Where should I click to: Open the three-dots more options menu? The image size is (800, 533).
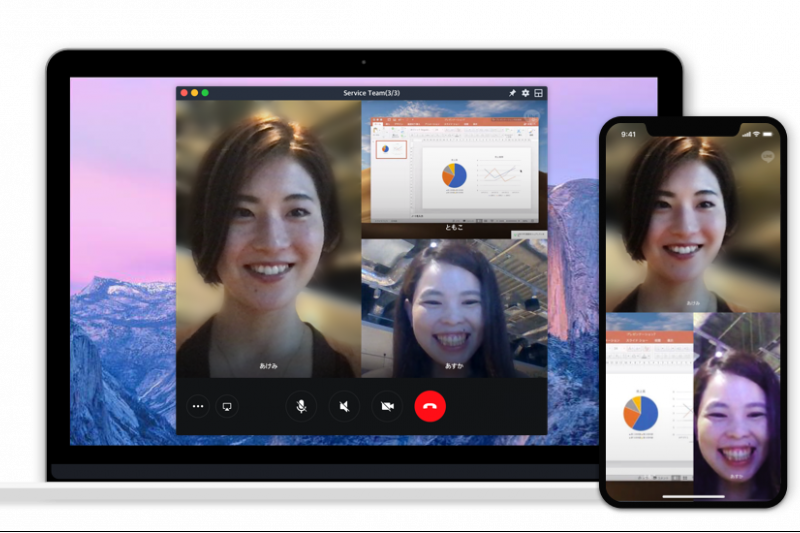[198, 407]
